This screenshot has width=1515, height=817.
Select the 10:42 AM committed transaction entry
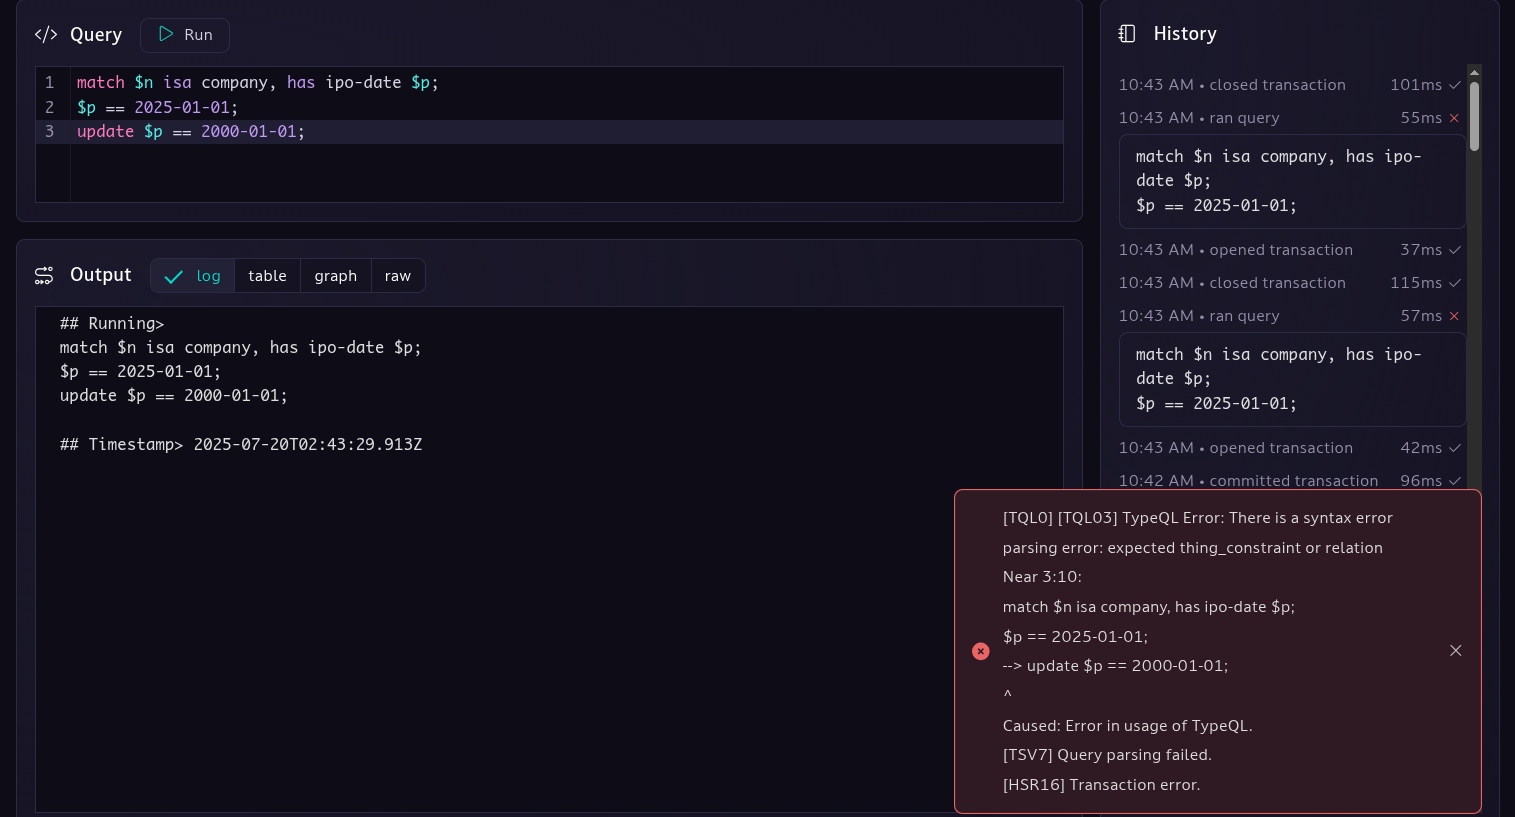coord(1290,480)
